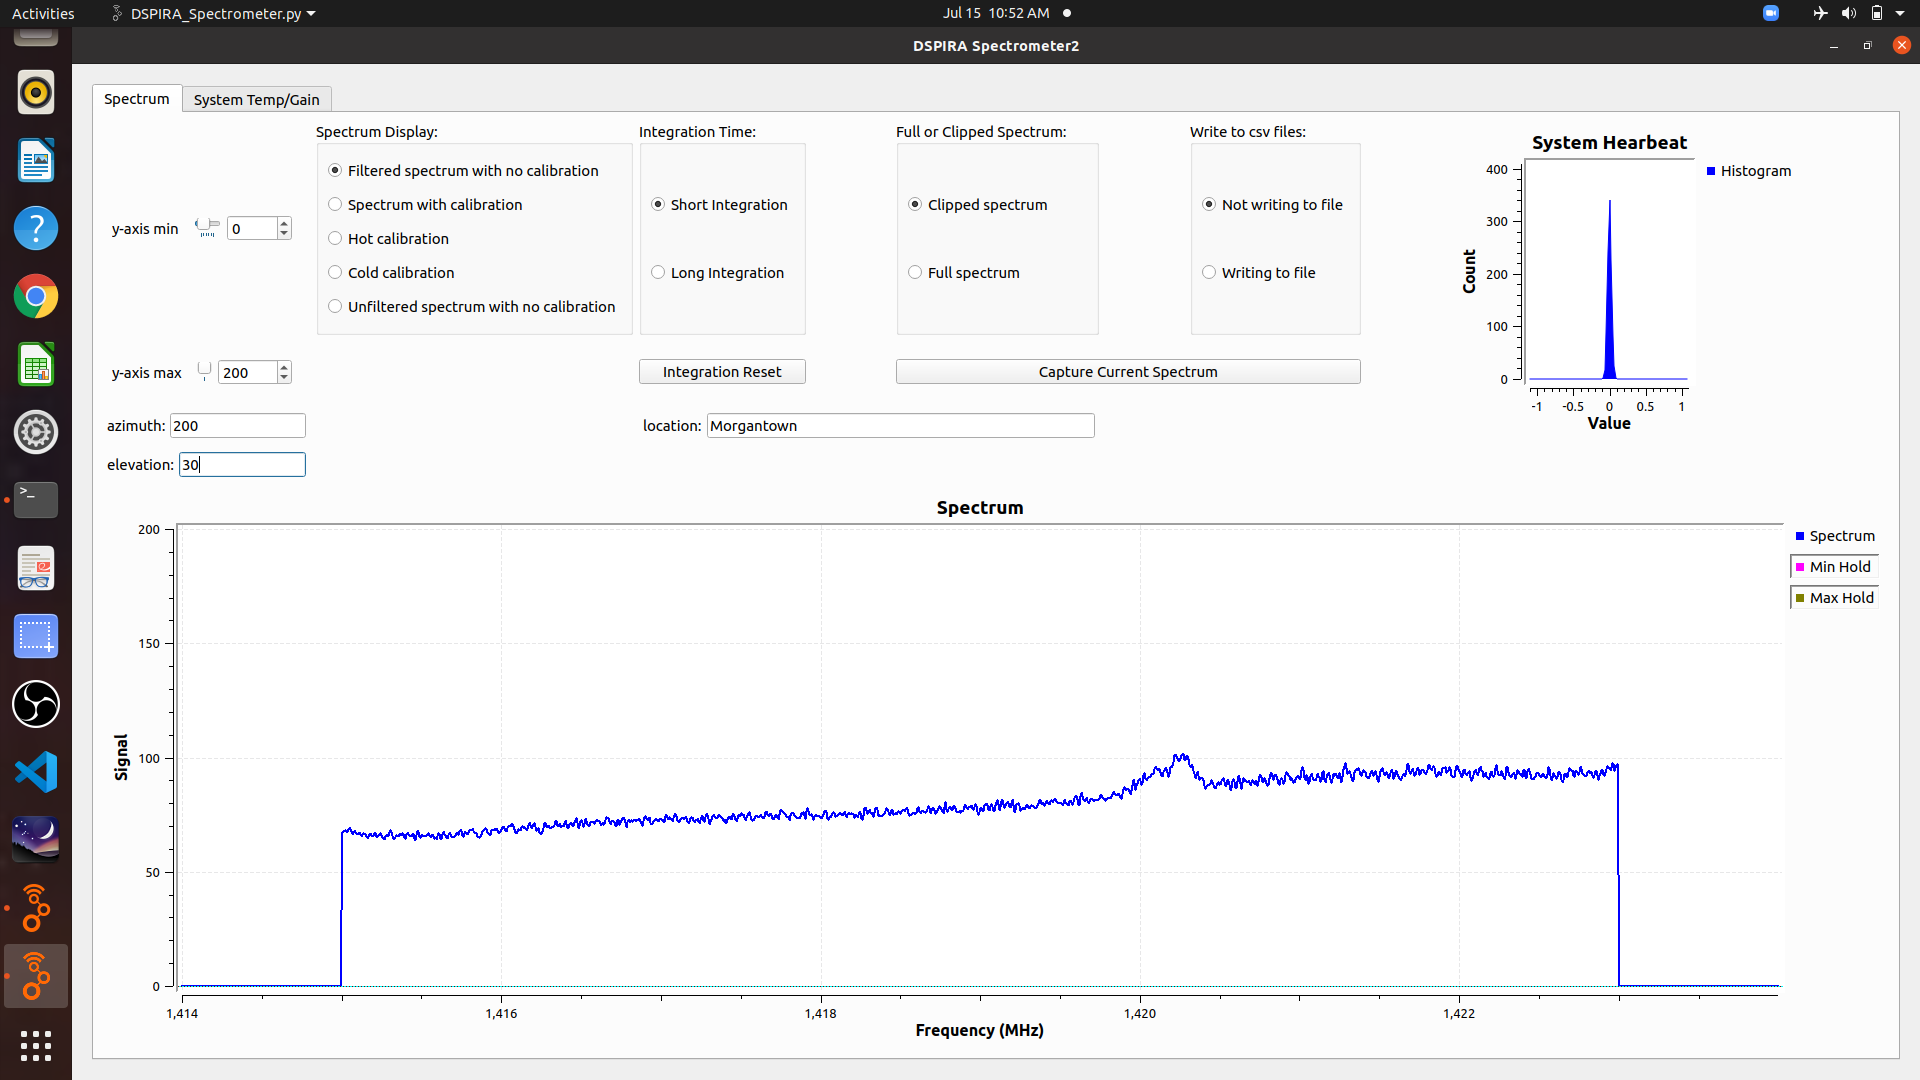
Task: Click Capture Current Spectrum button
Action: (x=1128, y=372)
